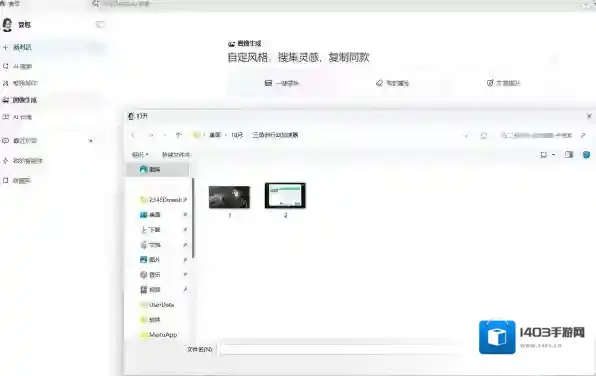Toggle the preview pane in the Open dialog
Screen dimensions: 596x376
[x=569, y=155]
